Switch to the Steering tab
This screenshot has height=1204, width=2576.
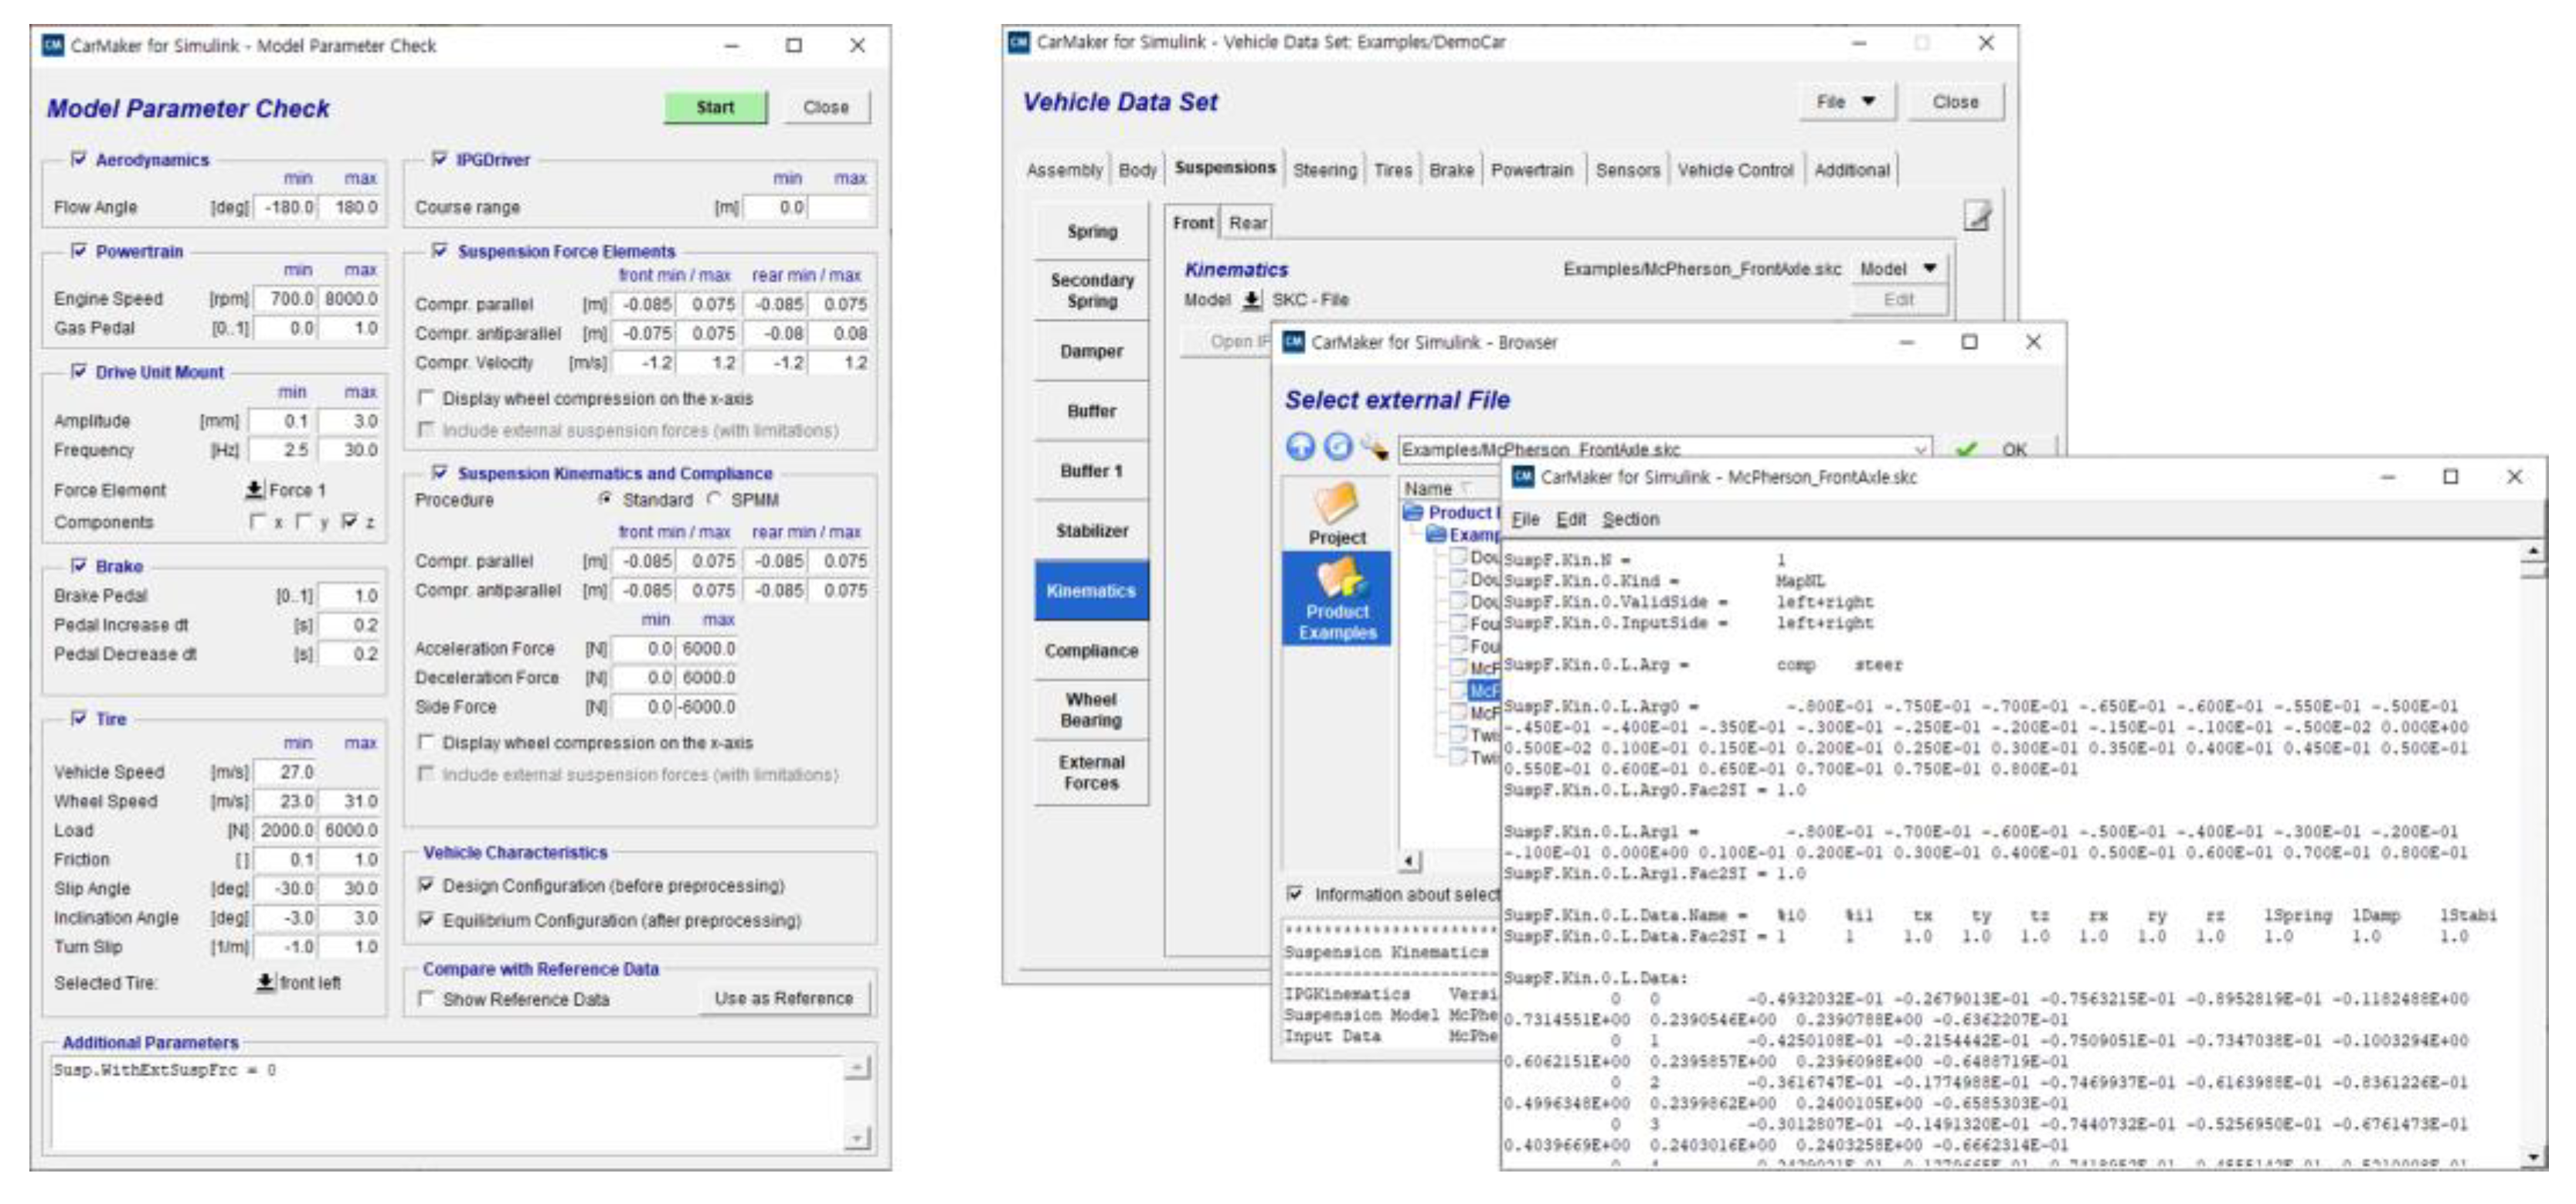[x=1324, y=170]
